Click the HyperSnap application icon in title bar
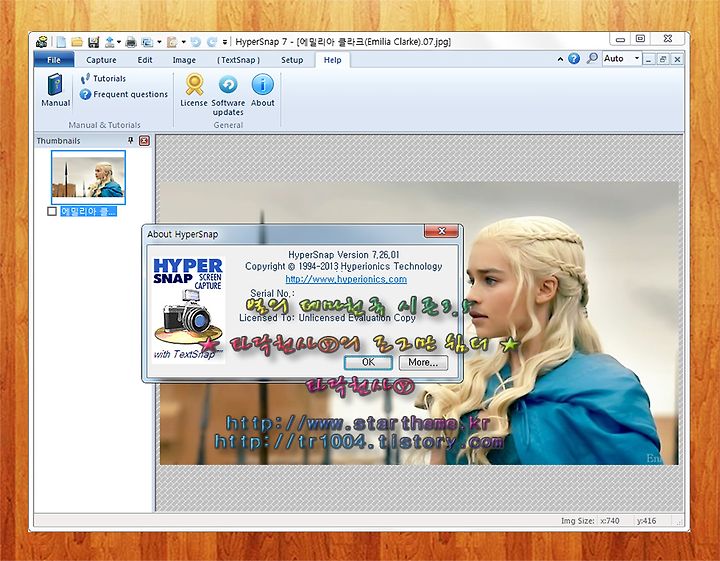720x561 pixels. (x=42, y=42)
